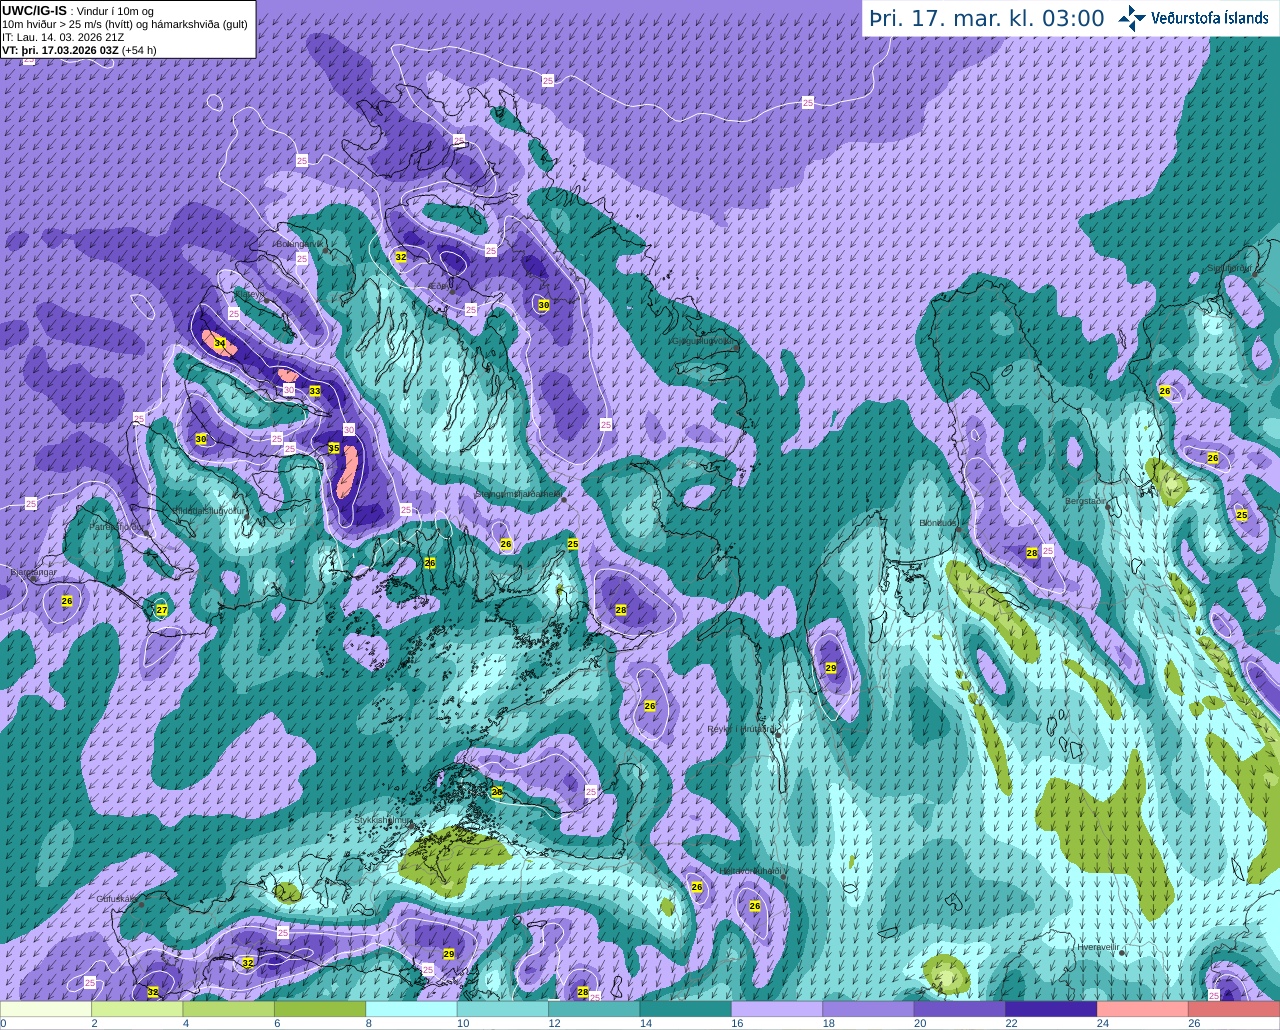Click yellow gust label 26 next to Stykkishólmur
This screenshot has height=1030, width=1280.
click(x=497, y=791)
